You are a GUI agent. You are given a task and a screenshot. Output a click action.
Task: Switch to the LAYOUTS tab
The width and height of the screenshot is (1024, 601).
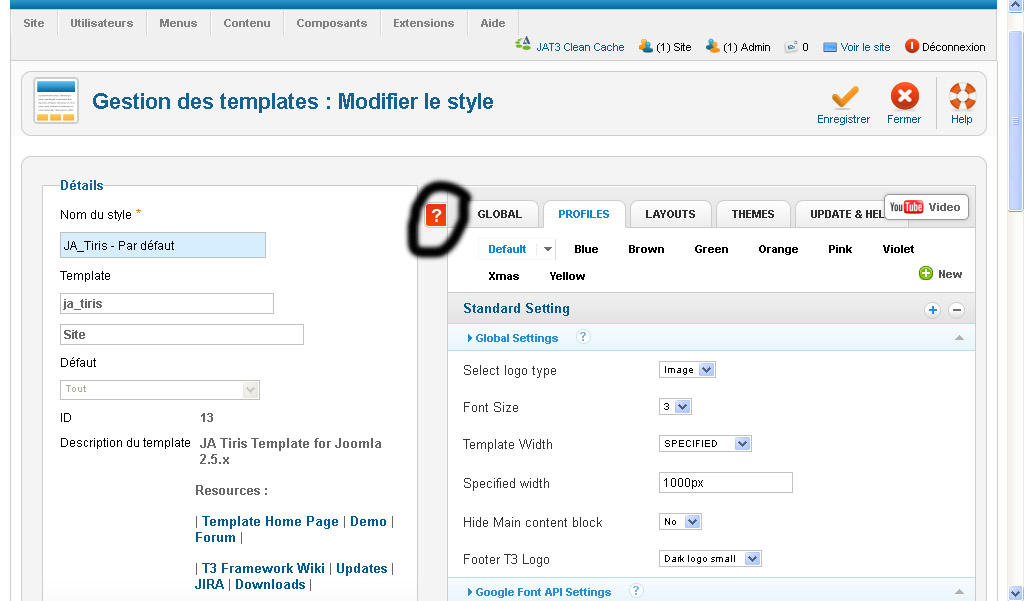670,214
